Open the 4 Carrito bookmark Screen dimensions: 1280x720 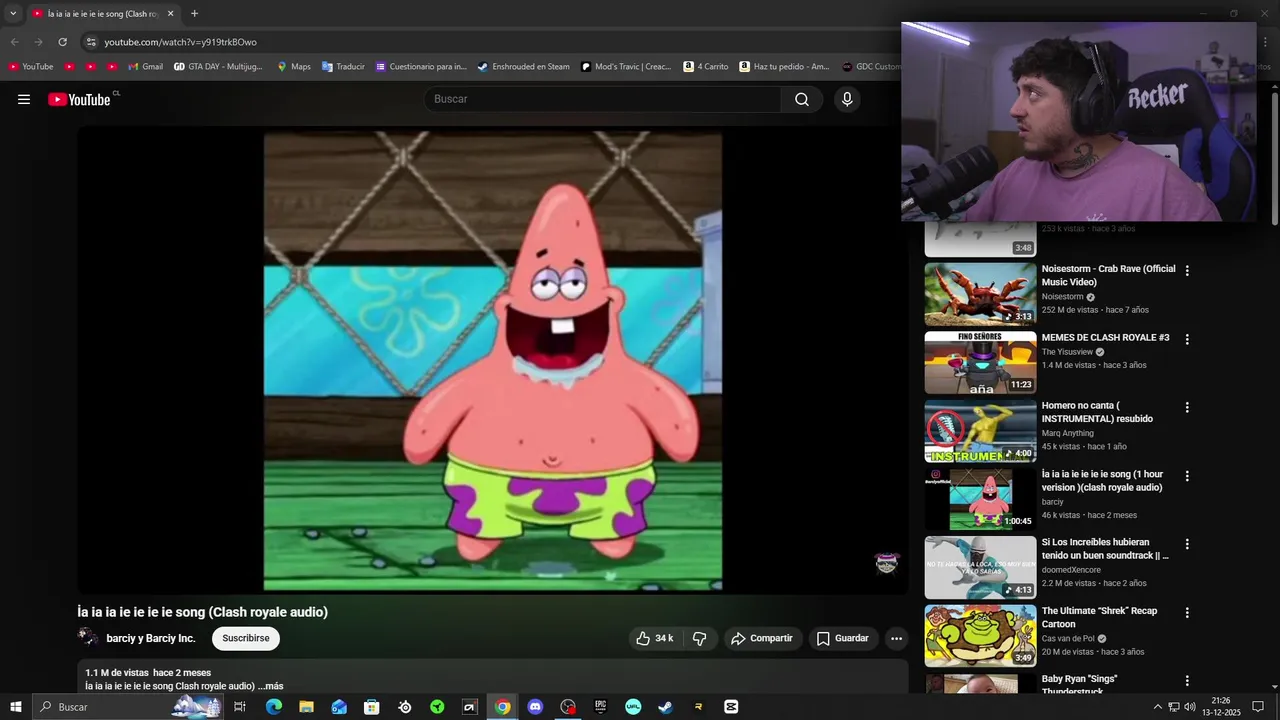tap(706, 67)
